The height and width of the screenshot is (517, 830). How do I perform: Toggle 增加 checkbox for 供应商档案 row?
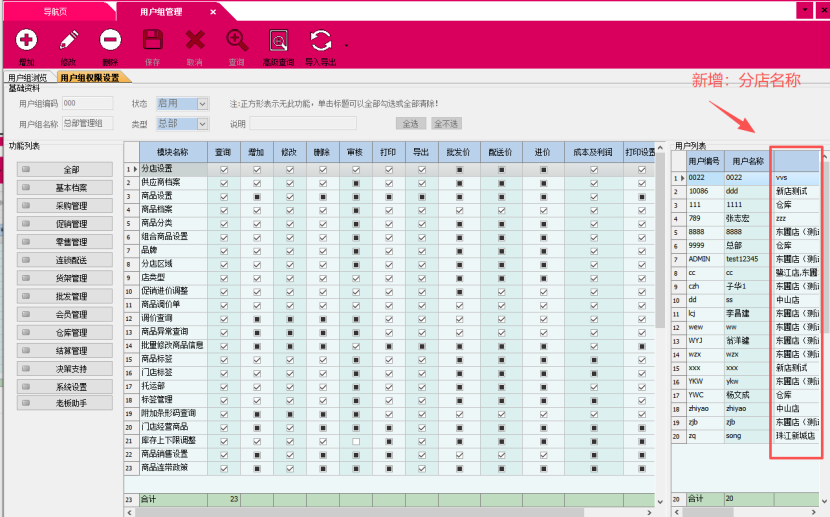coord(257,183)
